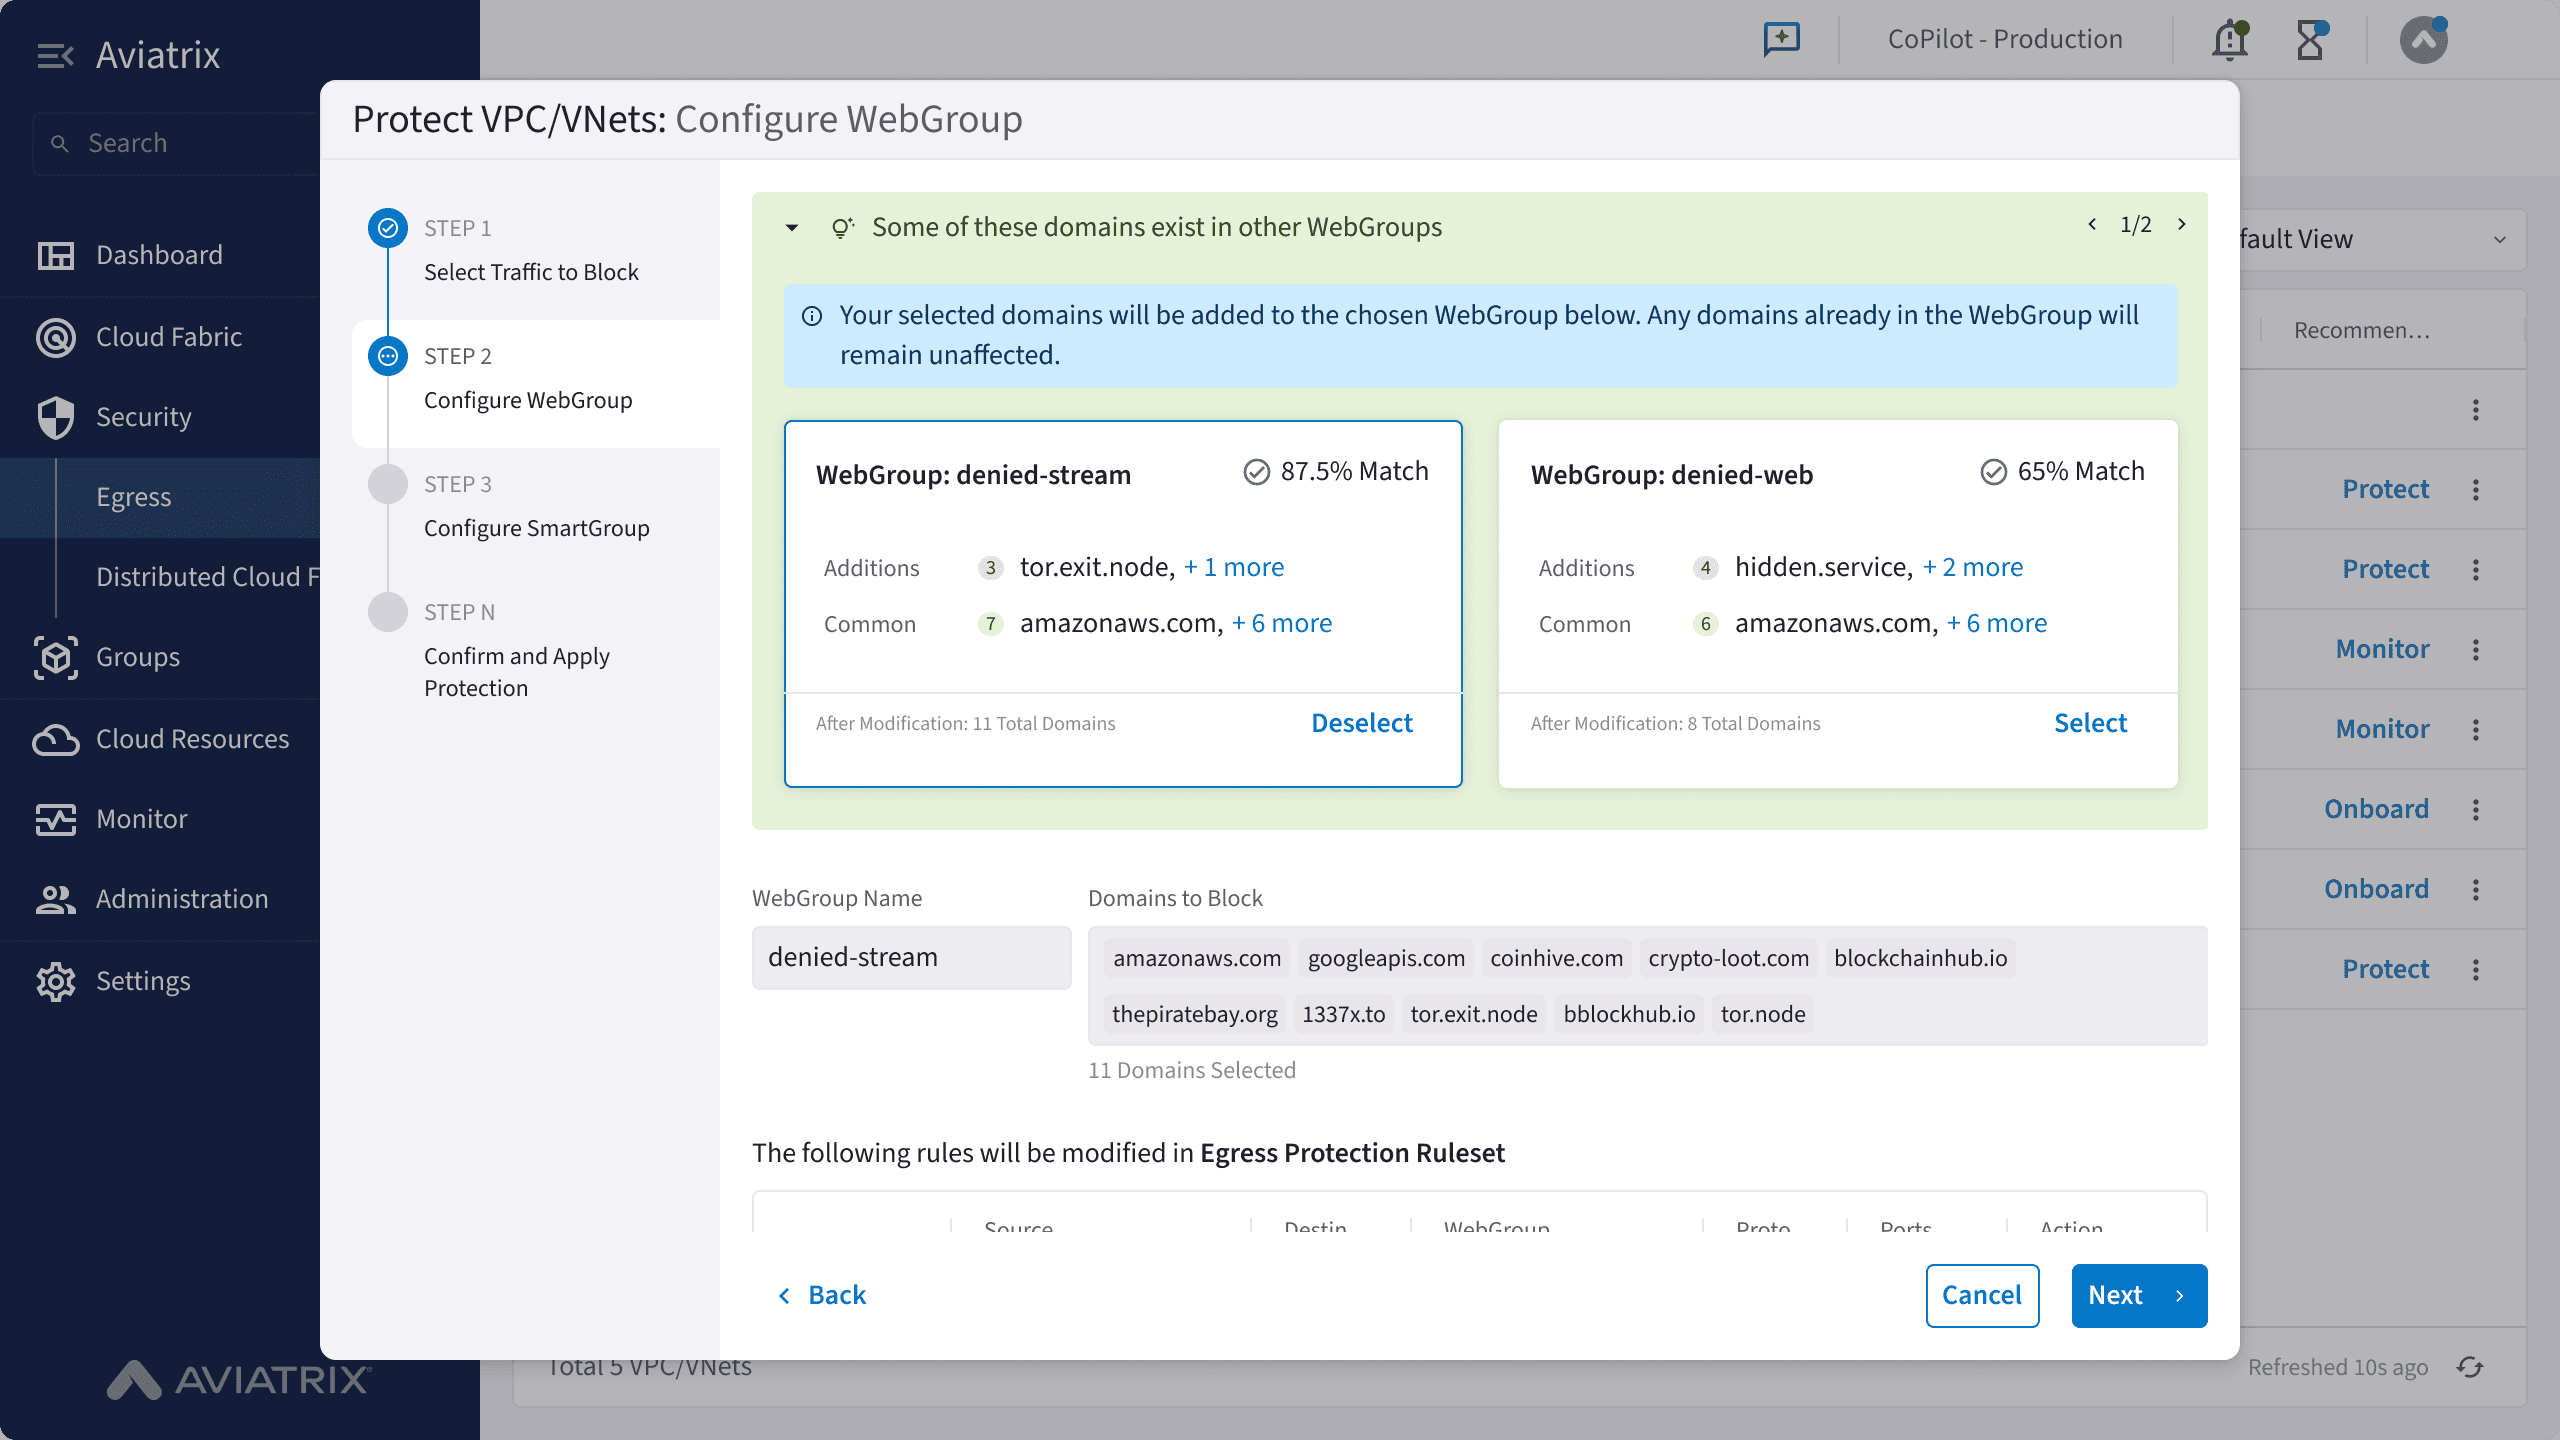This screenshot has width=2560, height=1440.
Task: Open the hourglass tasks icon
Action: click(x=2311, y=40)
